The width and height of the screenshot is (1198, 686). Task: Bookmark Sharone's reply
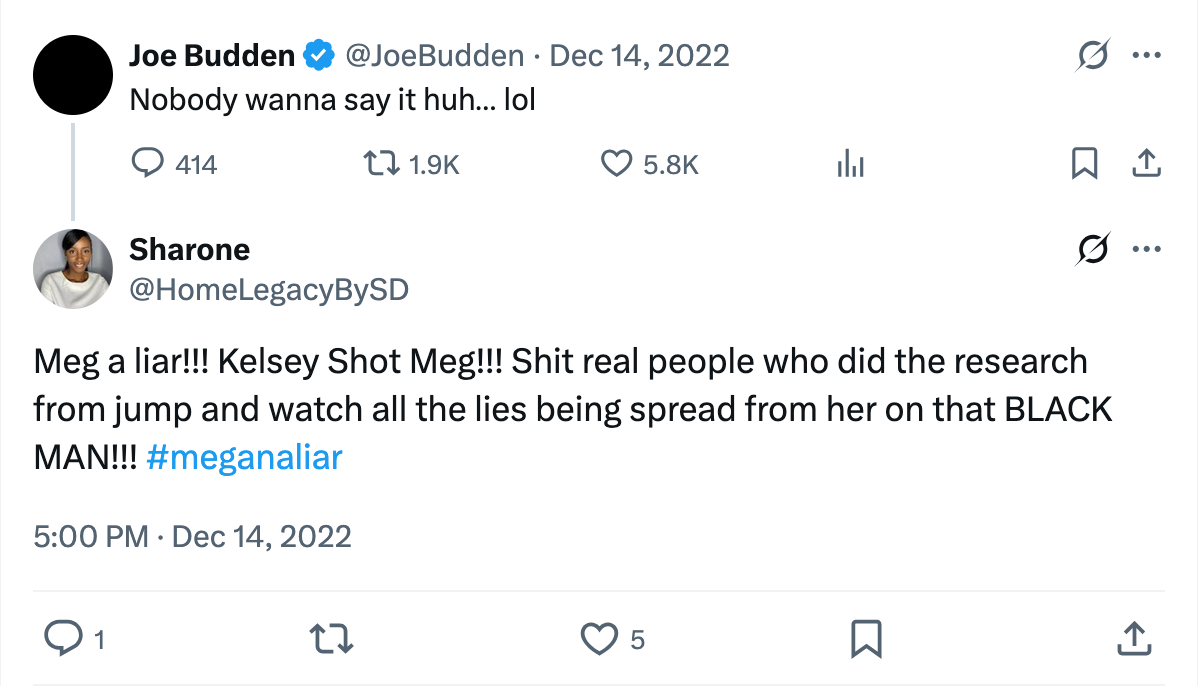pos(868,637)
